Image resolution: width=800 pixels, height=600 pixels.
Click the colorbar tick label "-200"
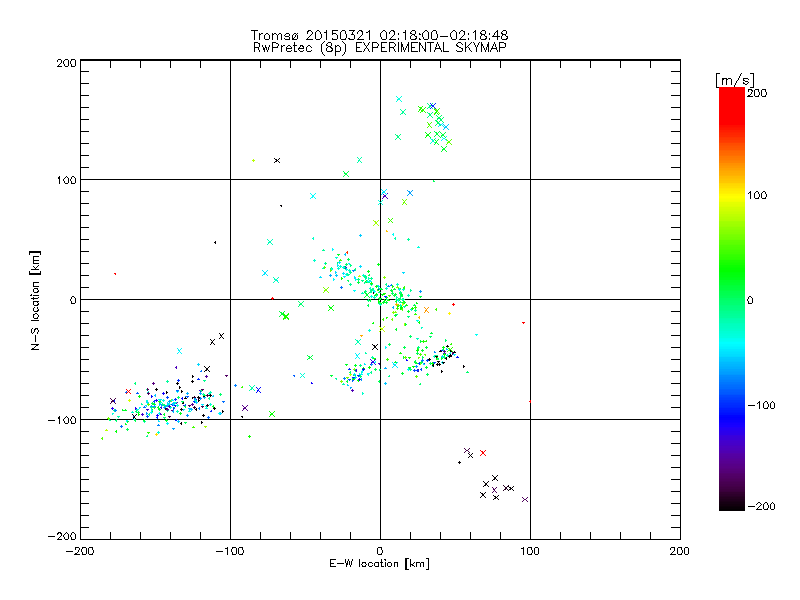[x=761, y=506]
